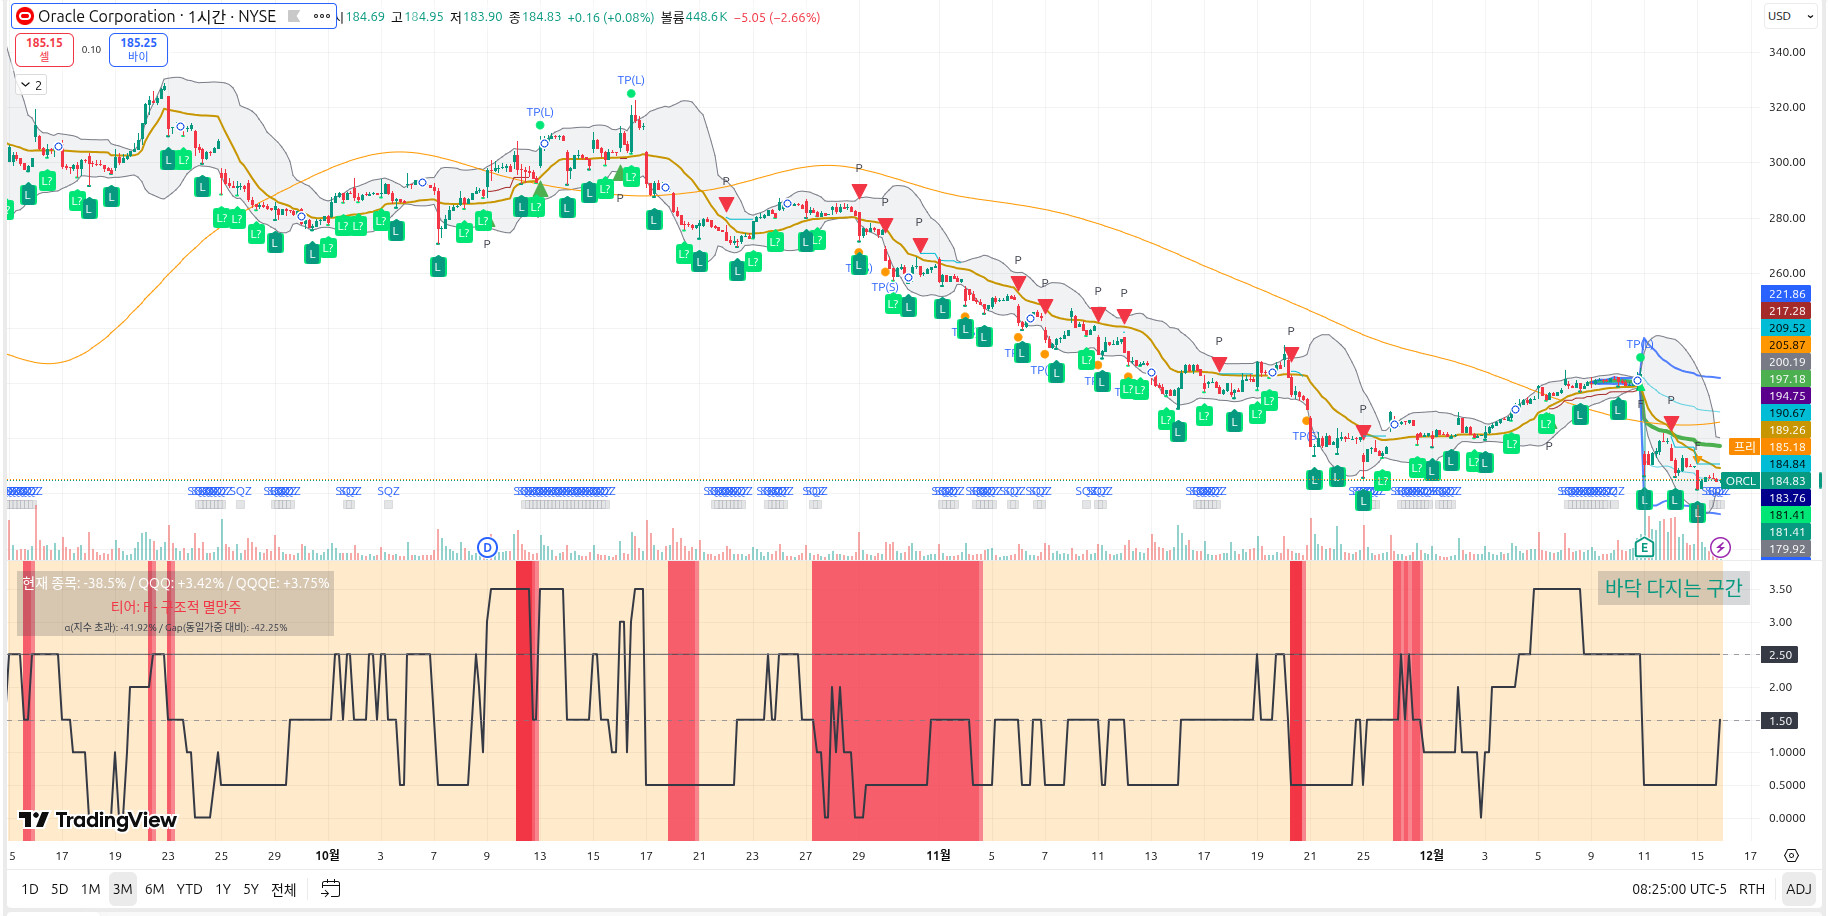Screen dimensions: 1829x916
Task: Click the red down-triangle signal beside the 29 date
Action: click(x=860, y=190)
